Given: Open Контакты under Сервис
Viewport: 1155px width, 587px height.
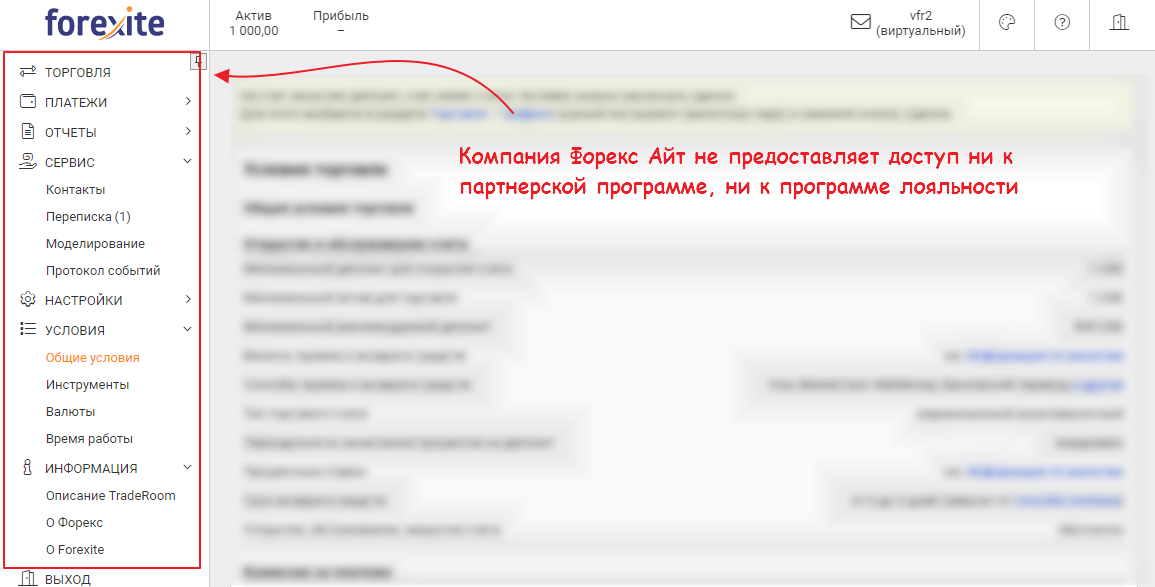Looking at the screenshot, I should coord(75,189).
